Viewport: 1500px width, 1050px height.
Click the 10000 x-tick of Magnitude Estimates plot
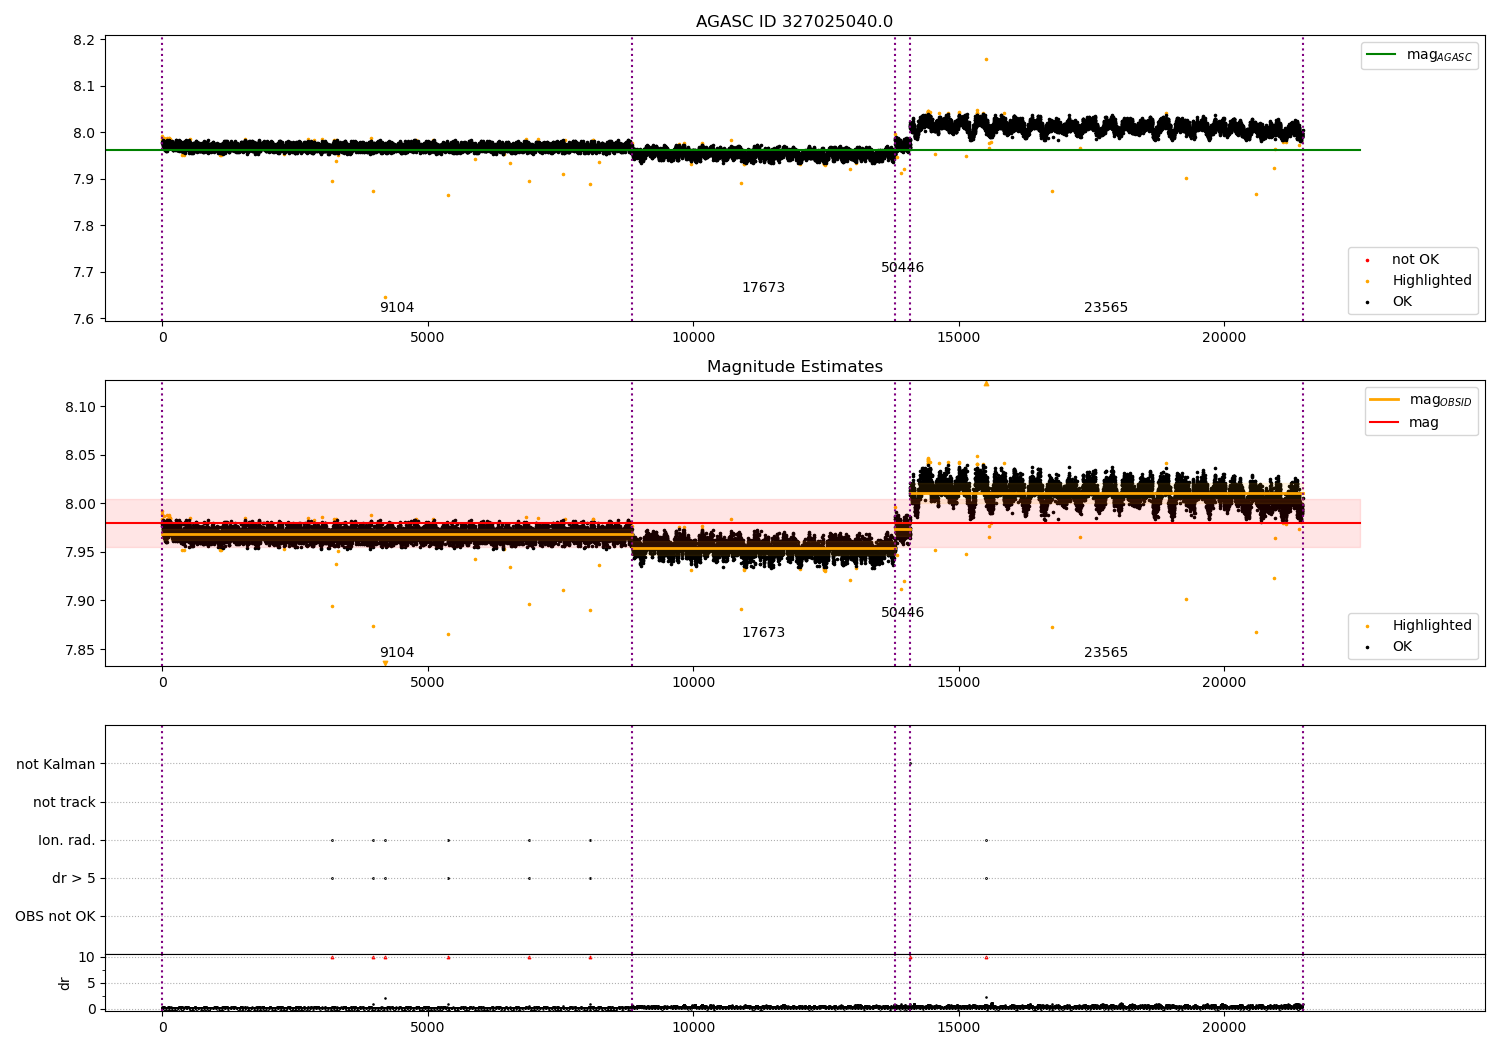pyautogui.click(x=693, y=683)
